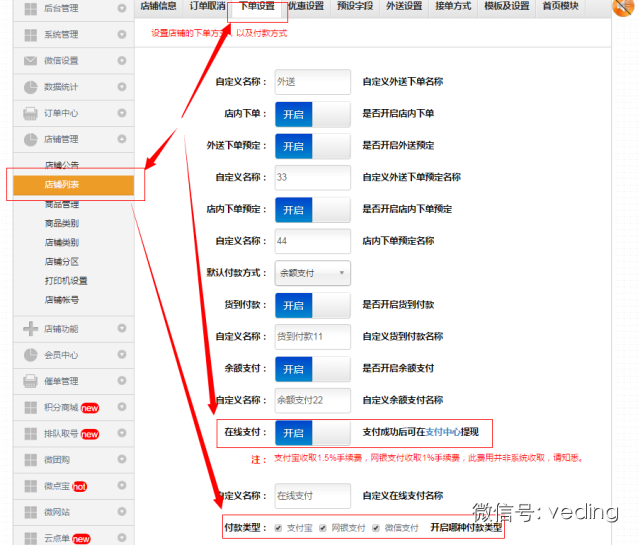640x545 pixels.
Task: Expand 会员中心 with its arrow
Action: point(122,354)
